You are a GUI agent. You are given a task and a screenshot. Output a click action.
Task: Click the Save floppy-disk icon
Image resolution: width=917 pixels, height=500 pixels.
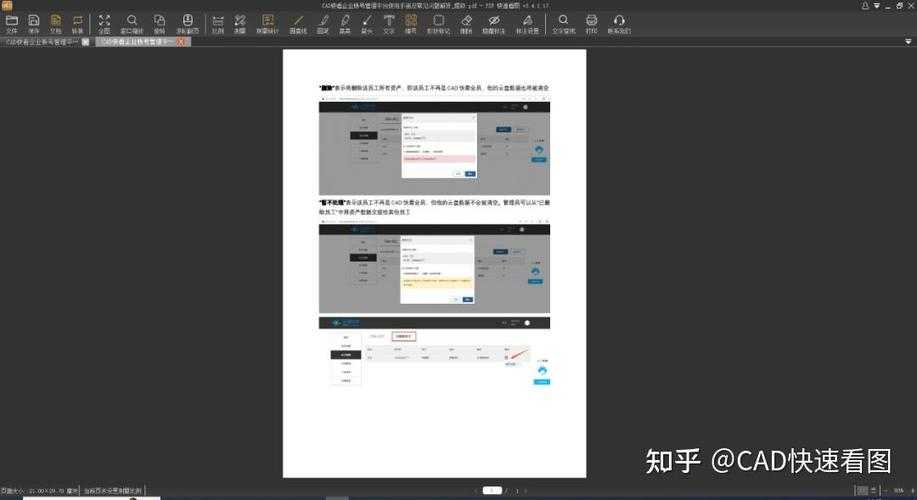tap(33, 23)
